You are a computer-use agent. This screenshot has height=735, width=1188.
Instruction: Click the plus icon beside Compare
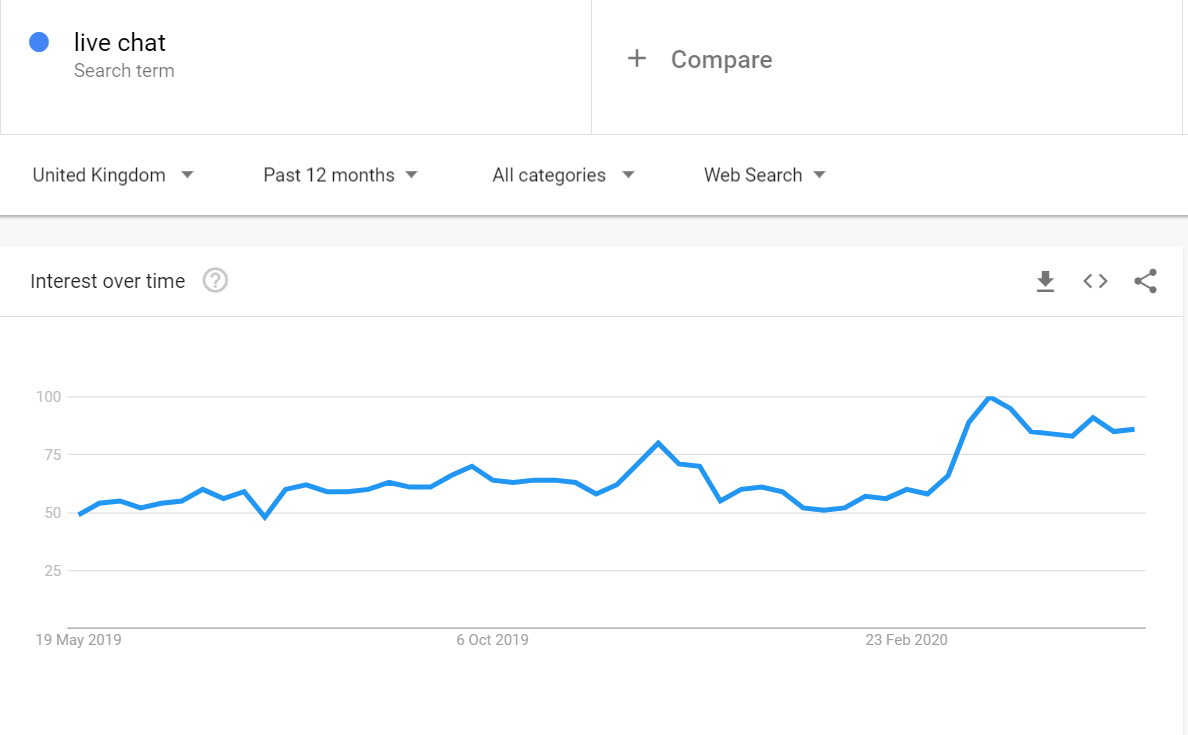tap(637, 59)
